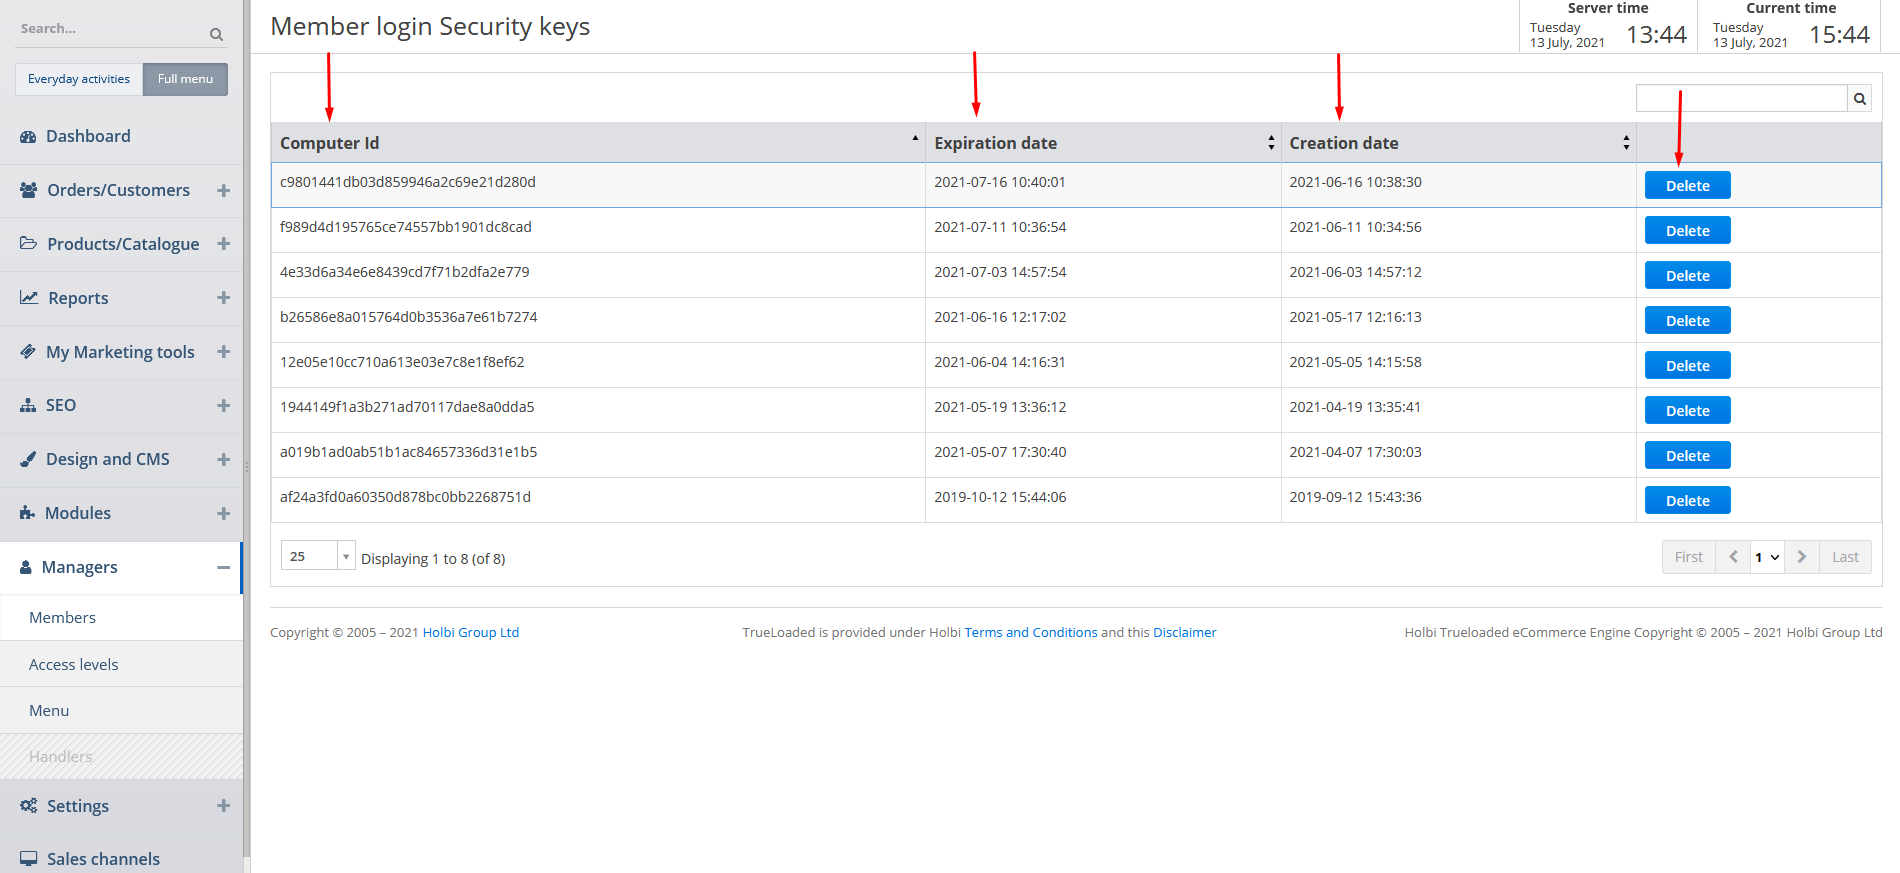Open the page number selector dropdown
This screenshot has height=873, width=1900.
pos(1767,557)
